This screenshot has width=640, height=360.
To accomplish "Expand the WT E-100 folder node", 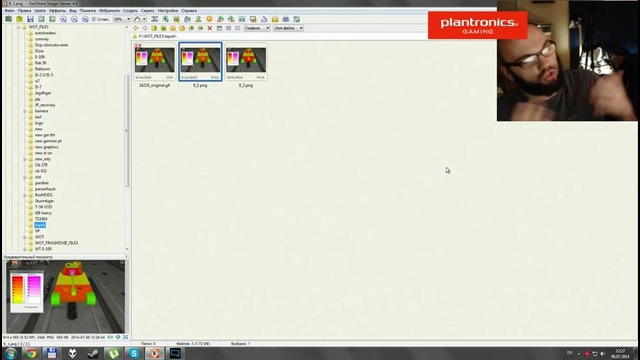I will click(x=25, y=249).
